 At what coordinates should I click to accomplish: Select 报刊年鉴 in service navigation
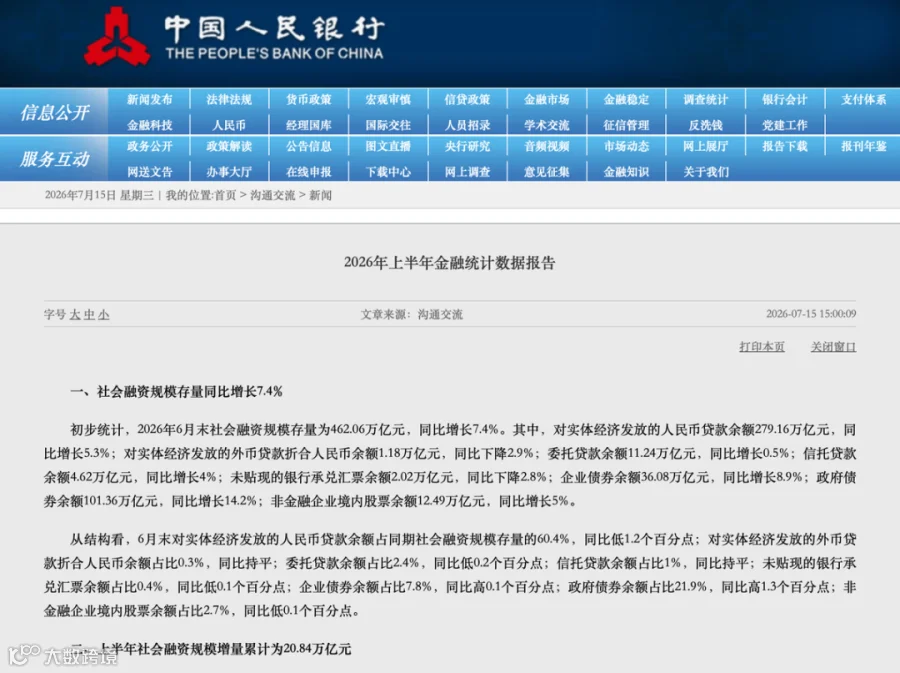click(x=864, y=146)
